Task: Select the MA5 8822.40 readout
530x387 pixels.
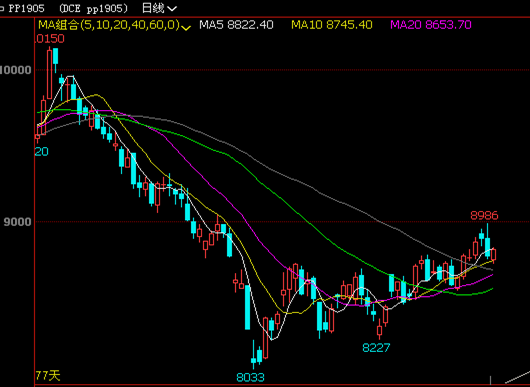Action: (x=236, y=25)
